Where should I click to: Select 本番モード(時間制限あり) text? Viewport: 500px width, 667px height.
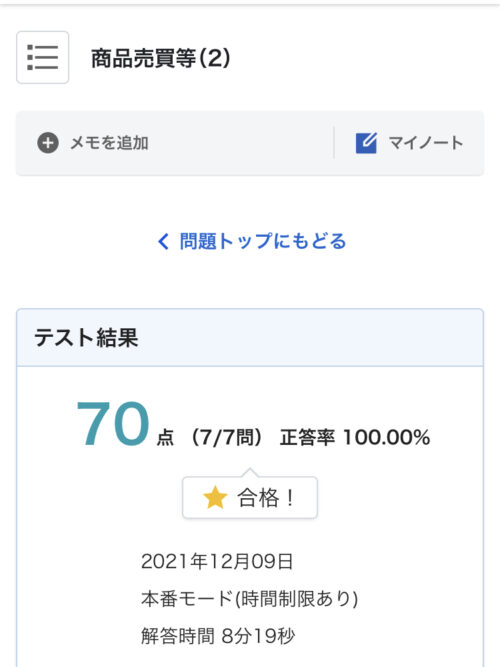click(x=250, y=599)
